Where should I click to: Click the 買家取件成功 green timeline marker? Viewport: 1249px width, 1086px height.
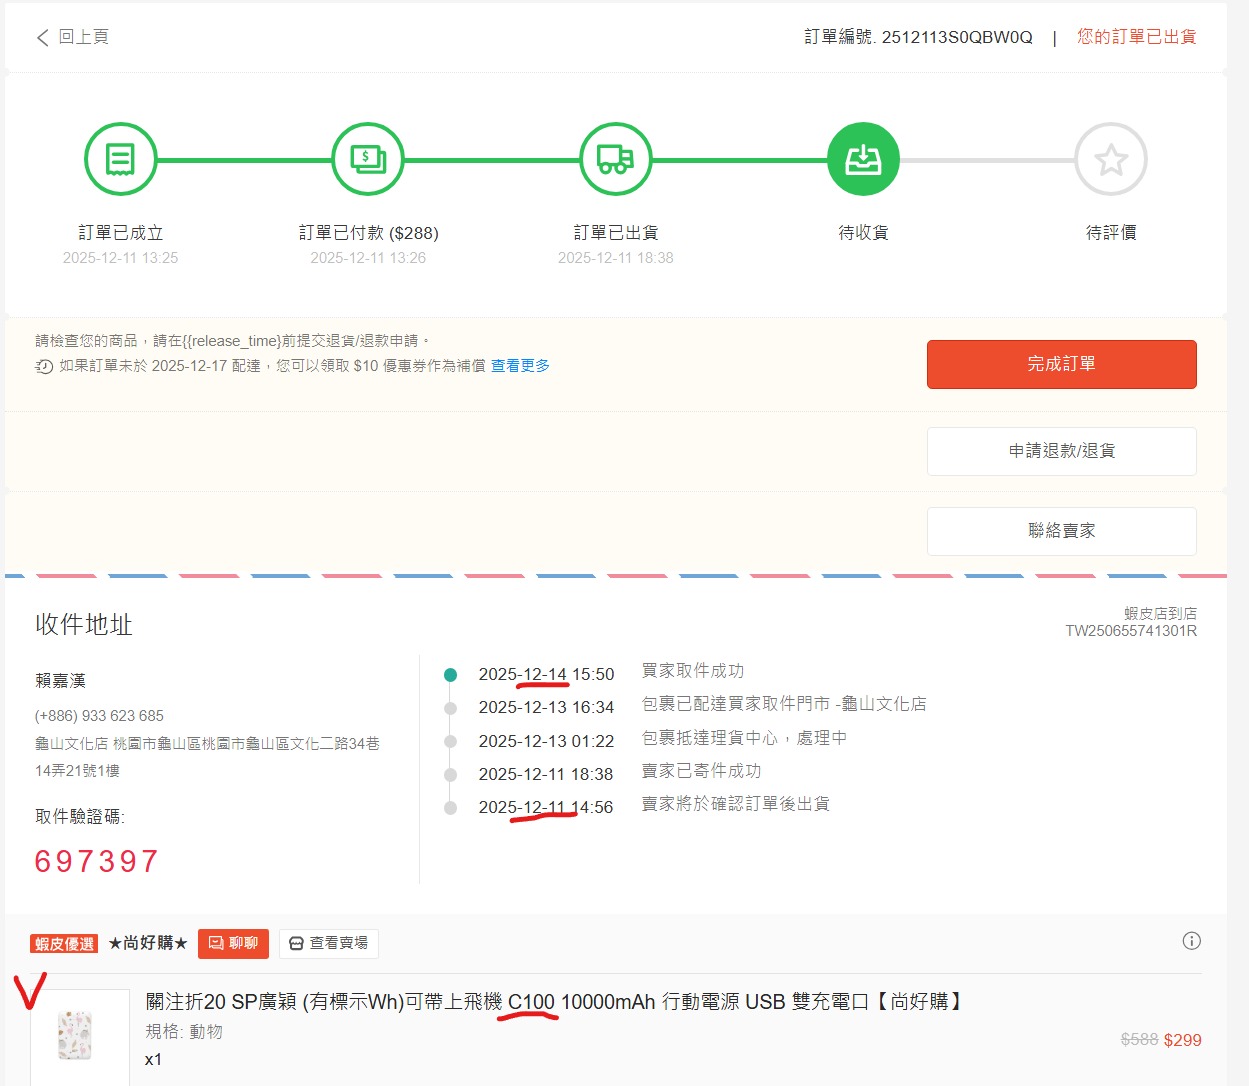[450, 675]
